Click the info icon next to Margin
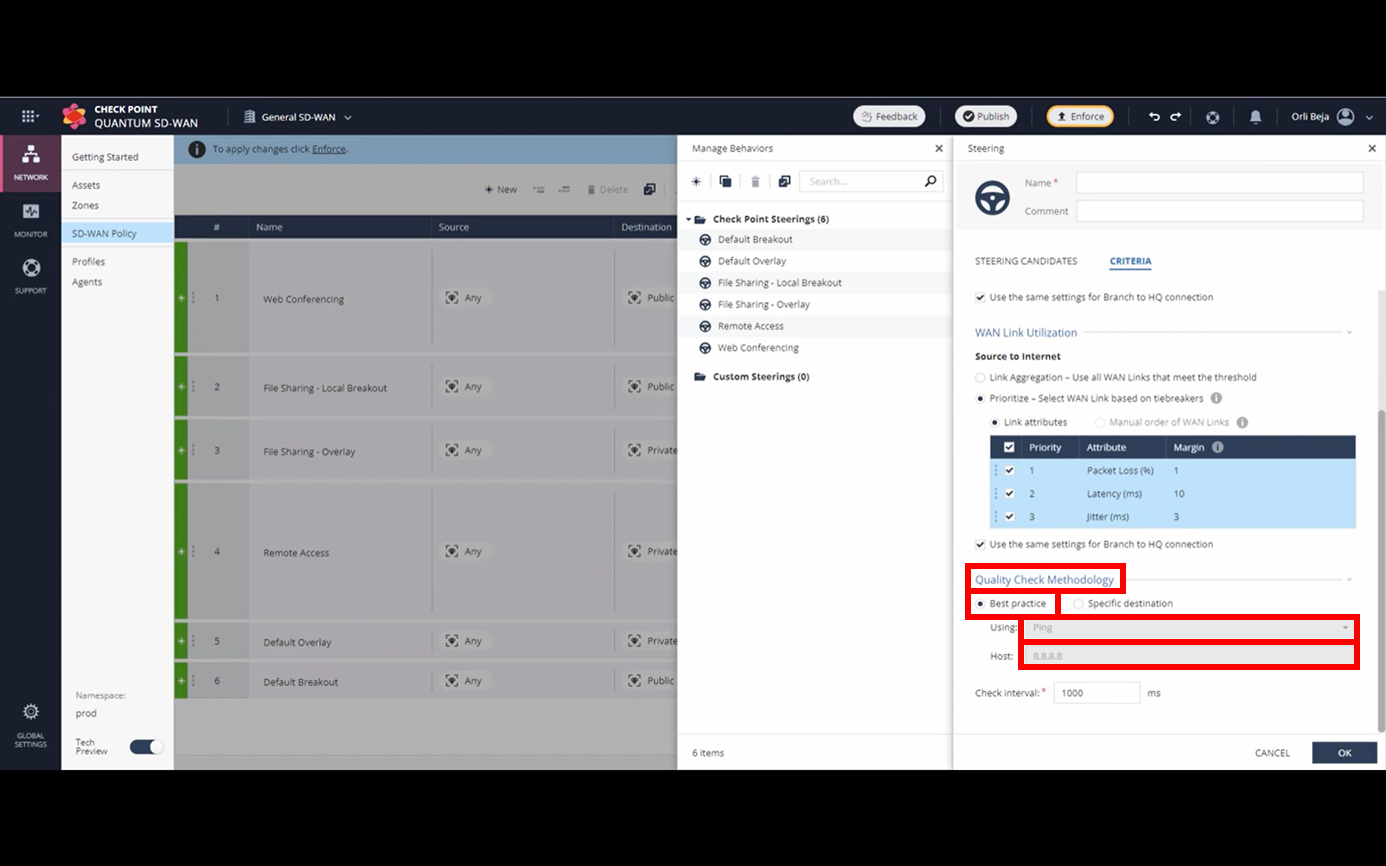 point(1217,447)
